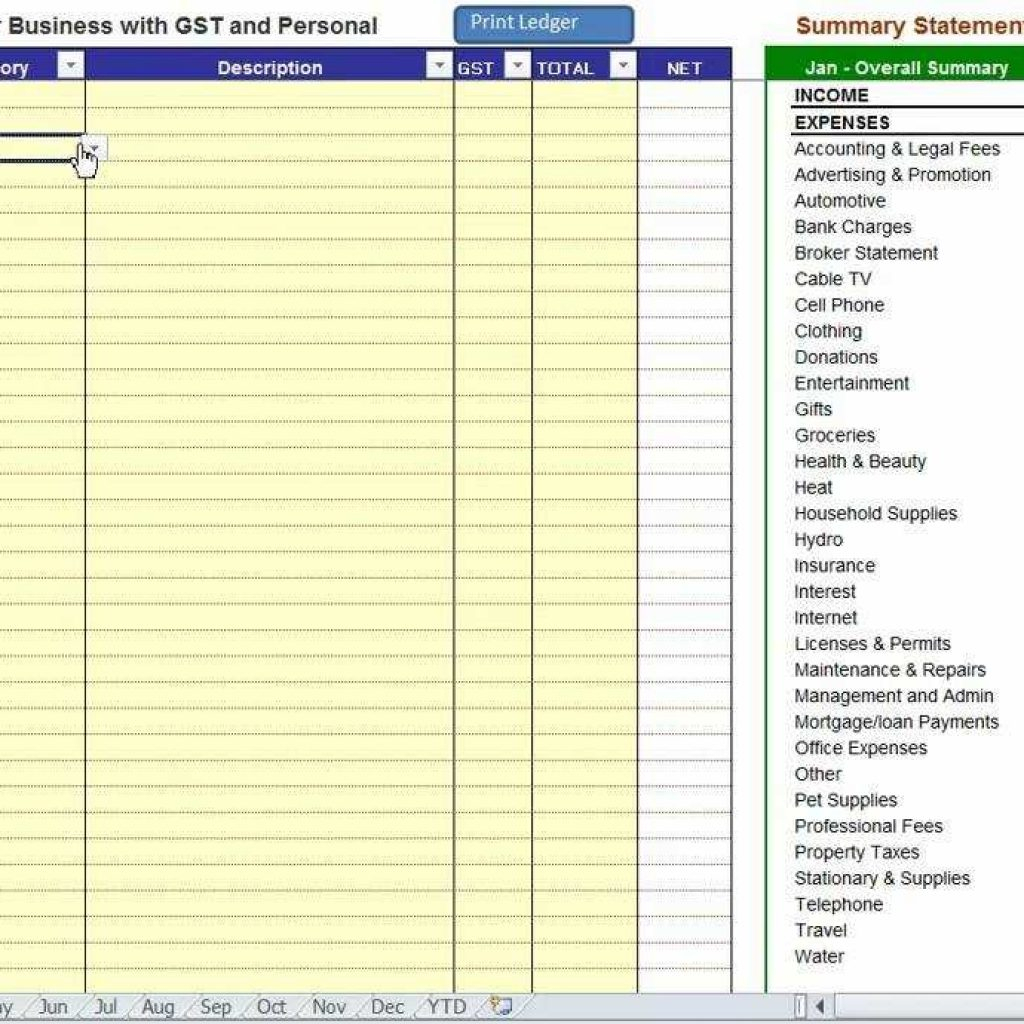
Task: Select the NET column header
Action: pyautogui.click(x=684, y=67)
